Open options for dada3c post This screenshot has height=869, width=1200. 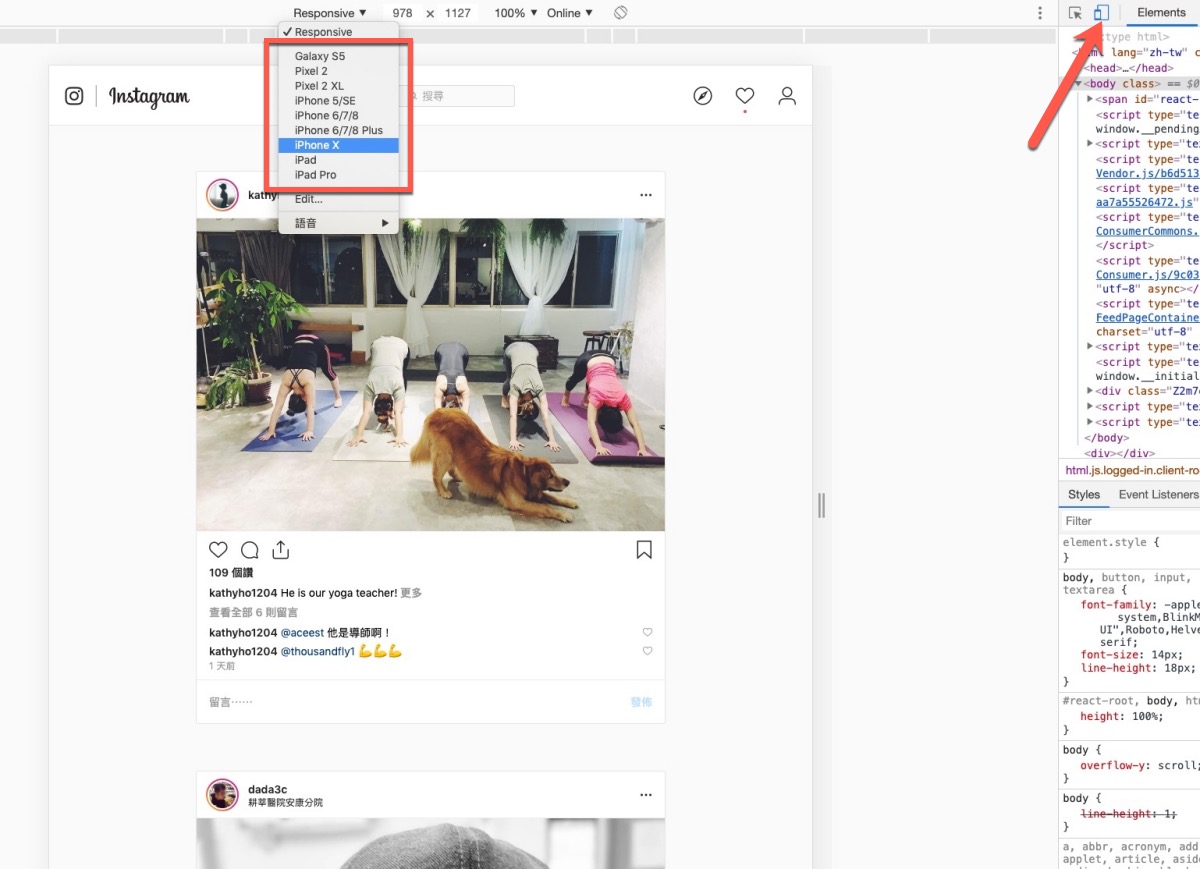pos(645,796)
